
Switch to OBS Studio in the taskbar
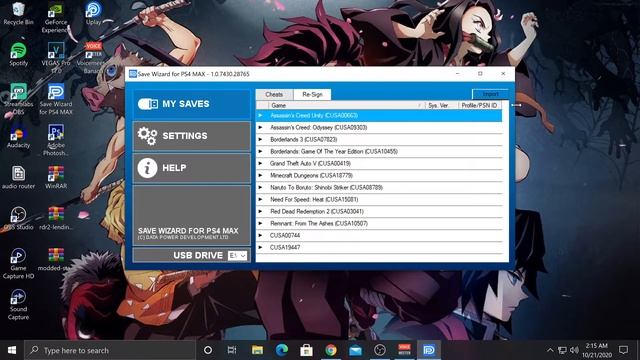(x=380, y=350)
